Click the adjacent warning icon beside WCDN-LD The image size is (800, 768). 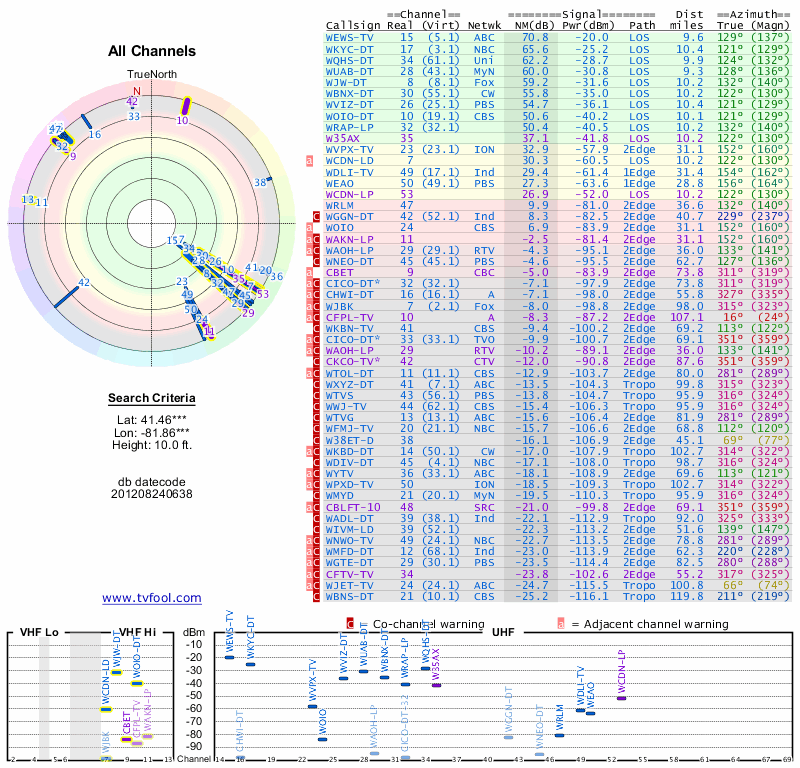[309, 161]
